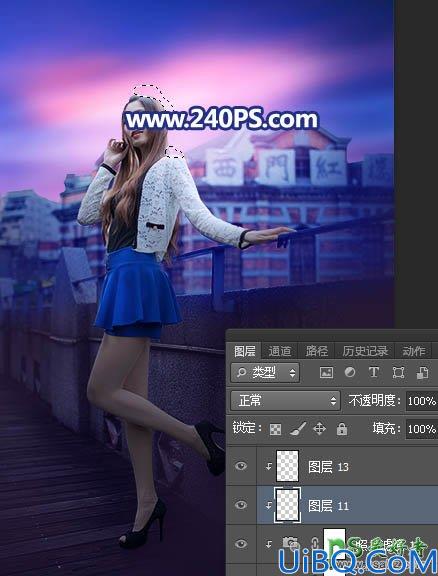Filter layers by smart object icon
Image resolution: width=438 pixels, height=576 pixels.
point(422,373)
